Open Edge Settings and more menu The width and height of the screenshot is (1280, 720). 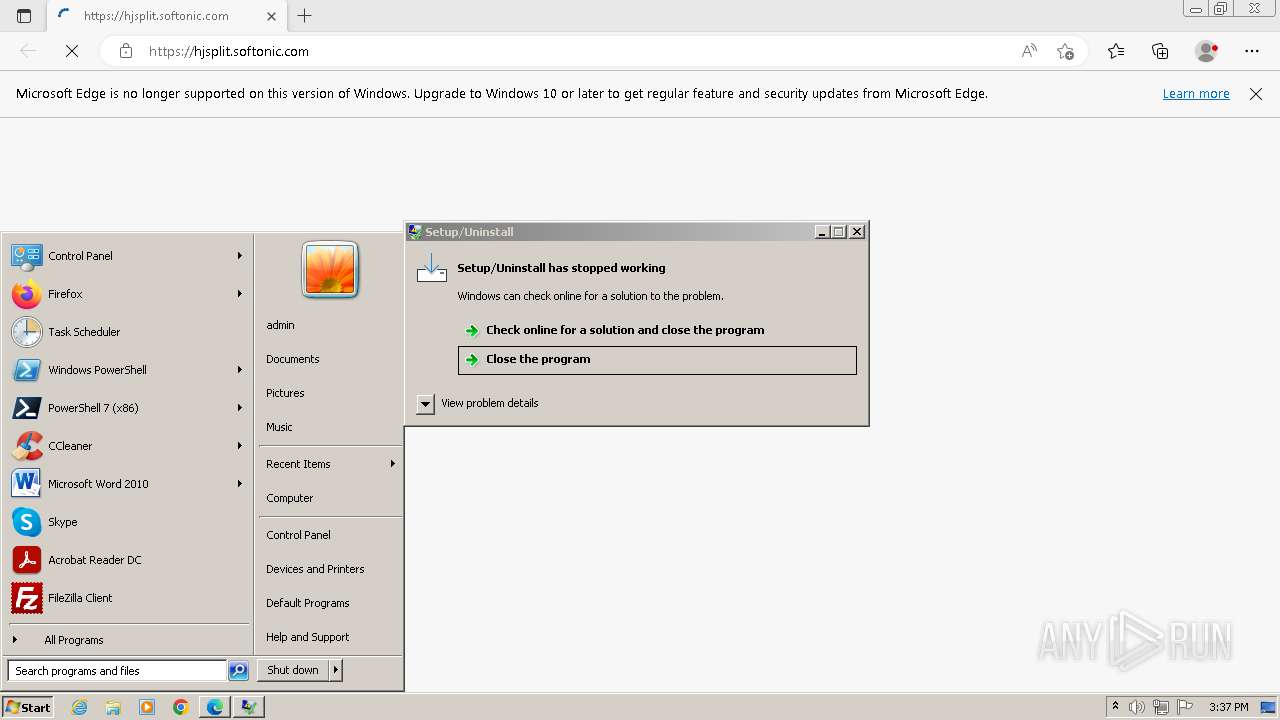tap(1252, 51)
